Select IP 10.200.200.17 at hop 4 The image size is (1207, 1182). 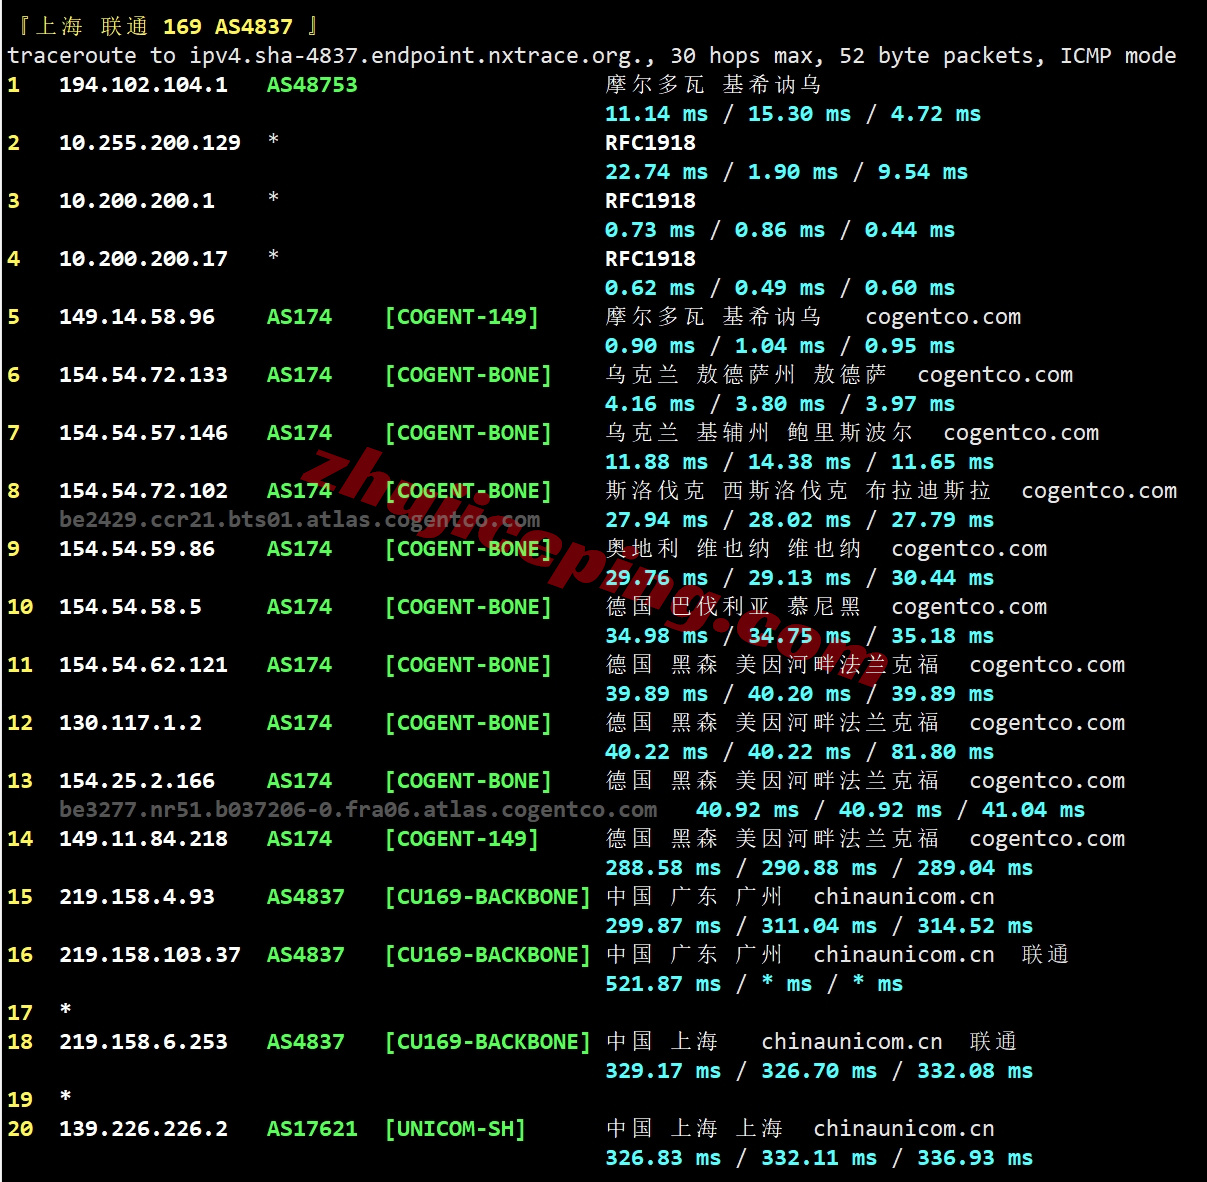pyautogui.click(x=143, y=259)
